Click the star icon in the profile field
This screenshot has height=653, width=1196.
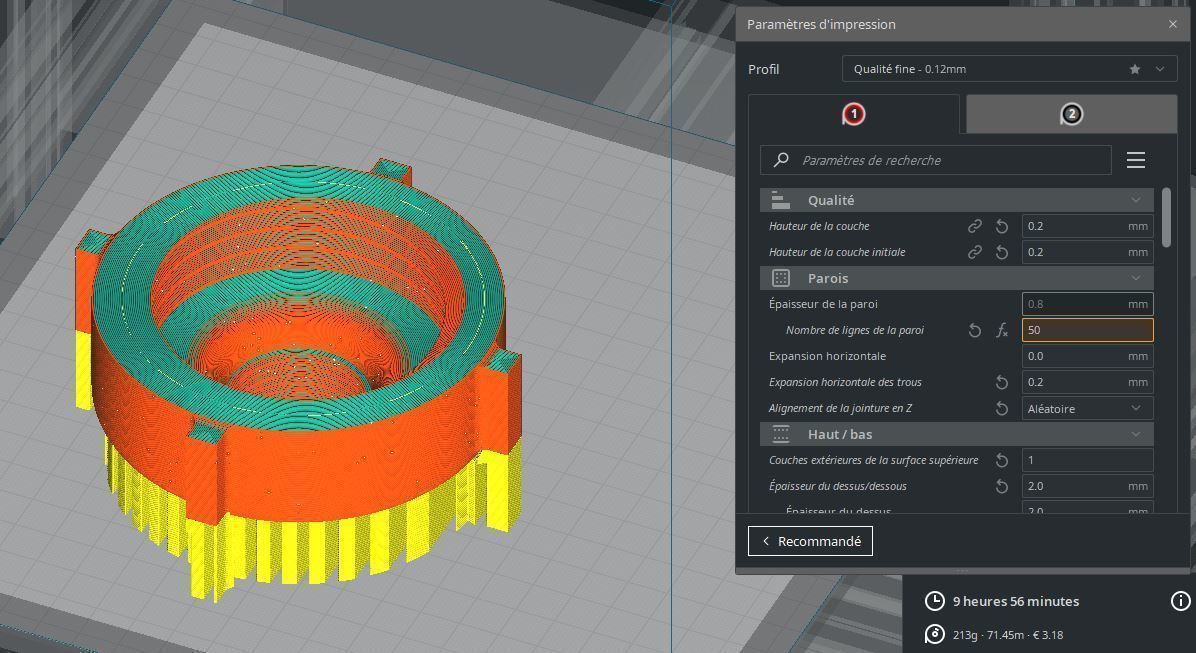pyautogui.click(x=1135, y=69)
